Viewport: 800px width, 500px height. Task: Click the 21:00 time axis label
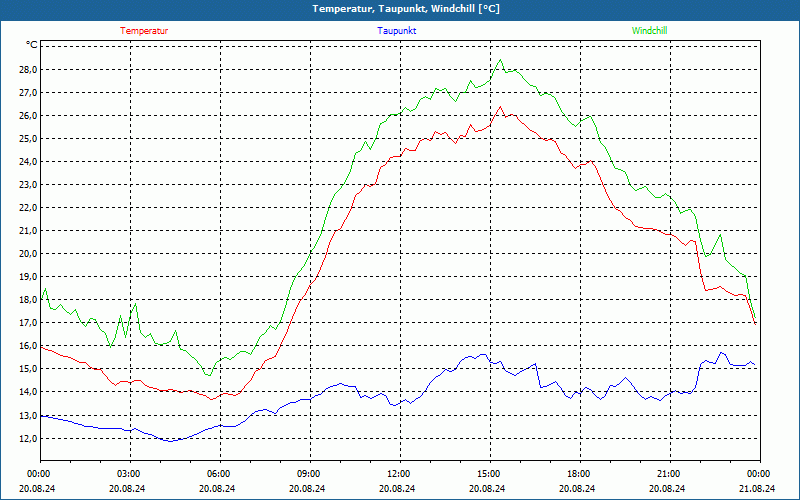670,473
